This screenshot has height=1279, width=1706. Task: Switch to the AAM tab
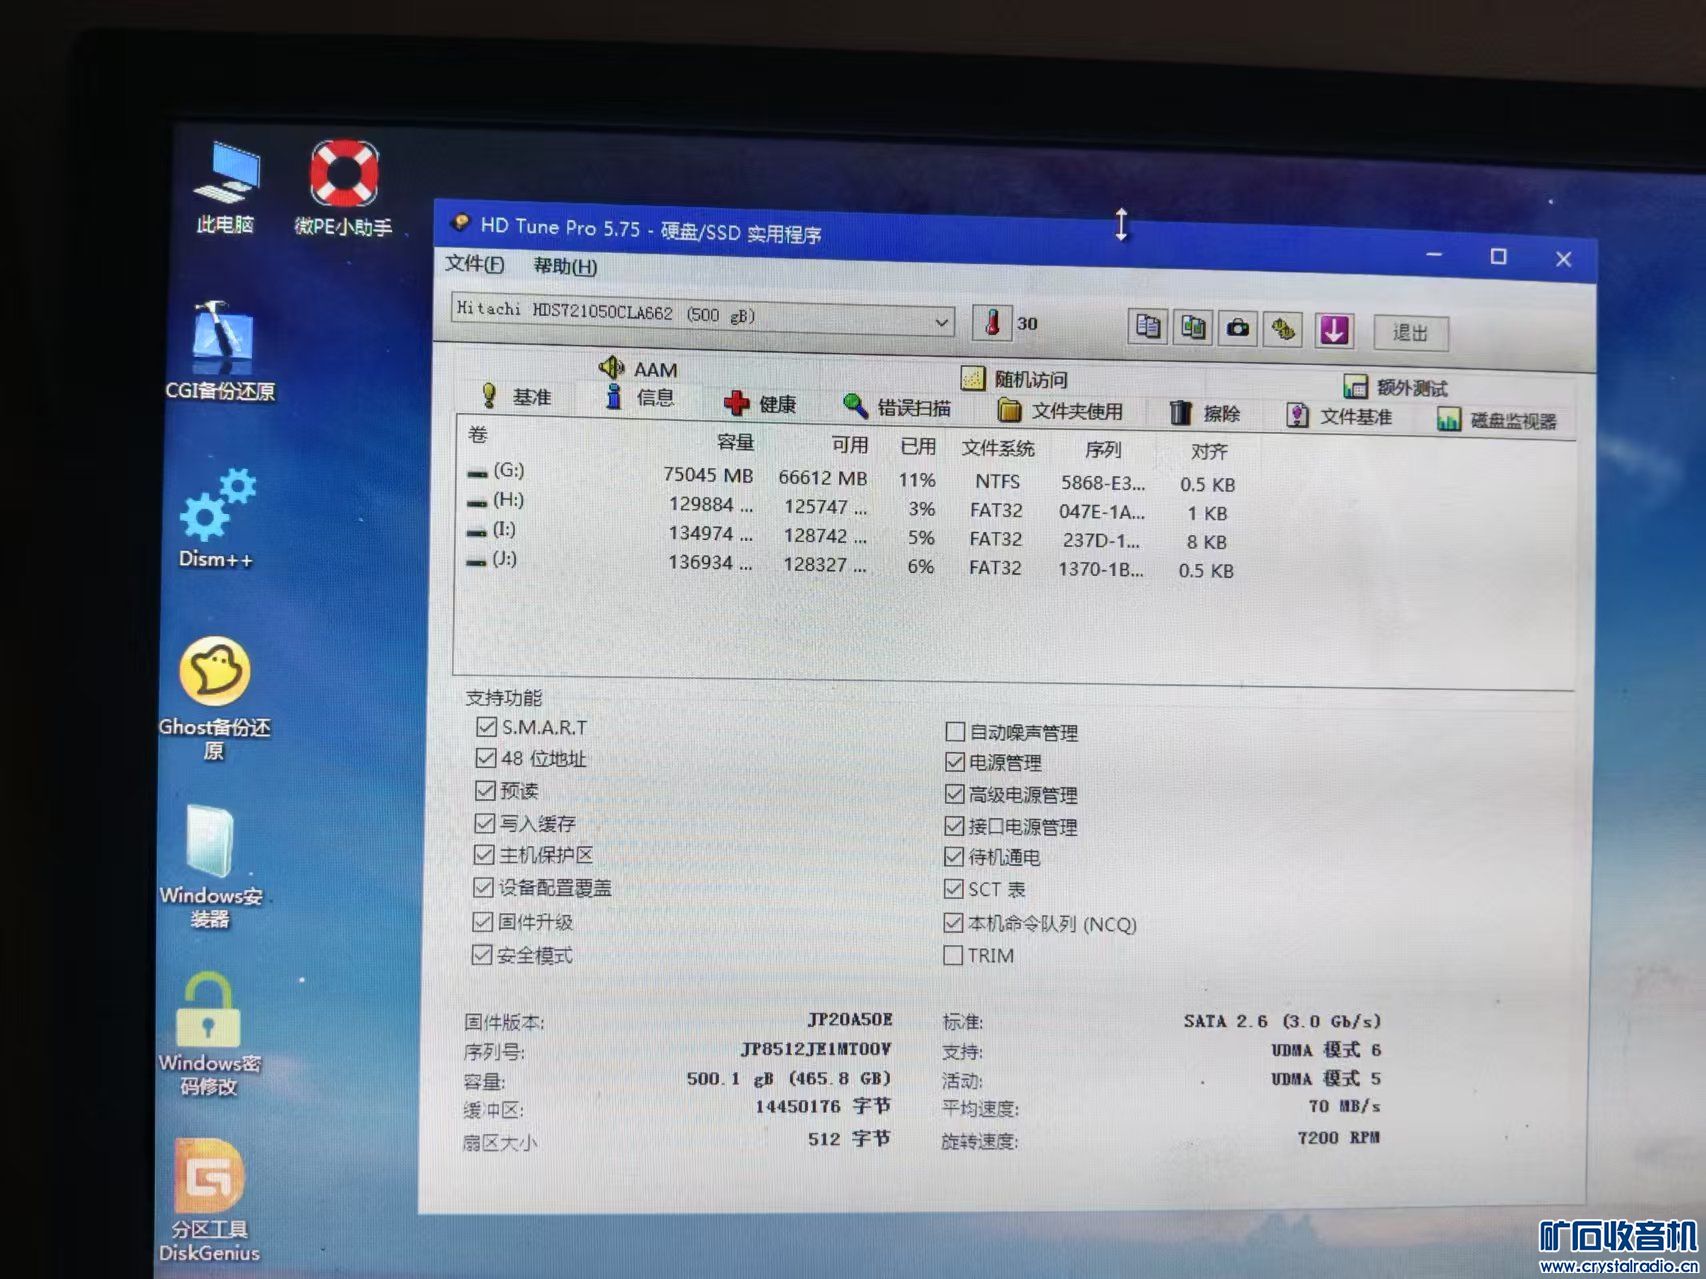click(638, 369)
